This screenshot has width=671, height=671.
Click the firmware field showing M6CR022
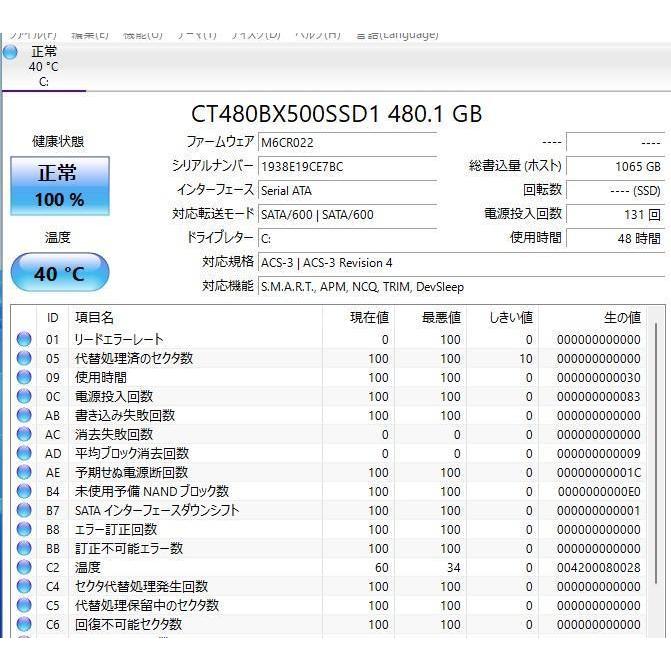(x=346, y=142)
